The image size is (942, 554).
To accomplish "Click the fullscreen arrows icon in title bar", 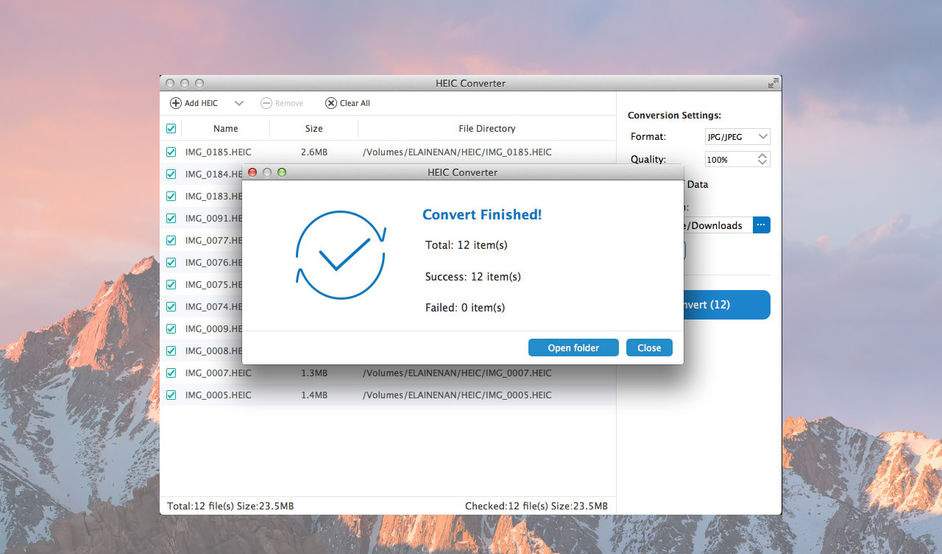I will tap(772, 83).
